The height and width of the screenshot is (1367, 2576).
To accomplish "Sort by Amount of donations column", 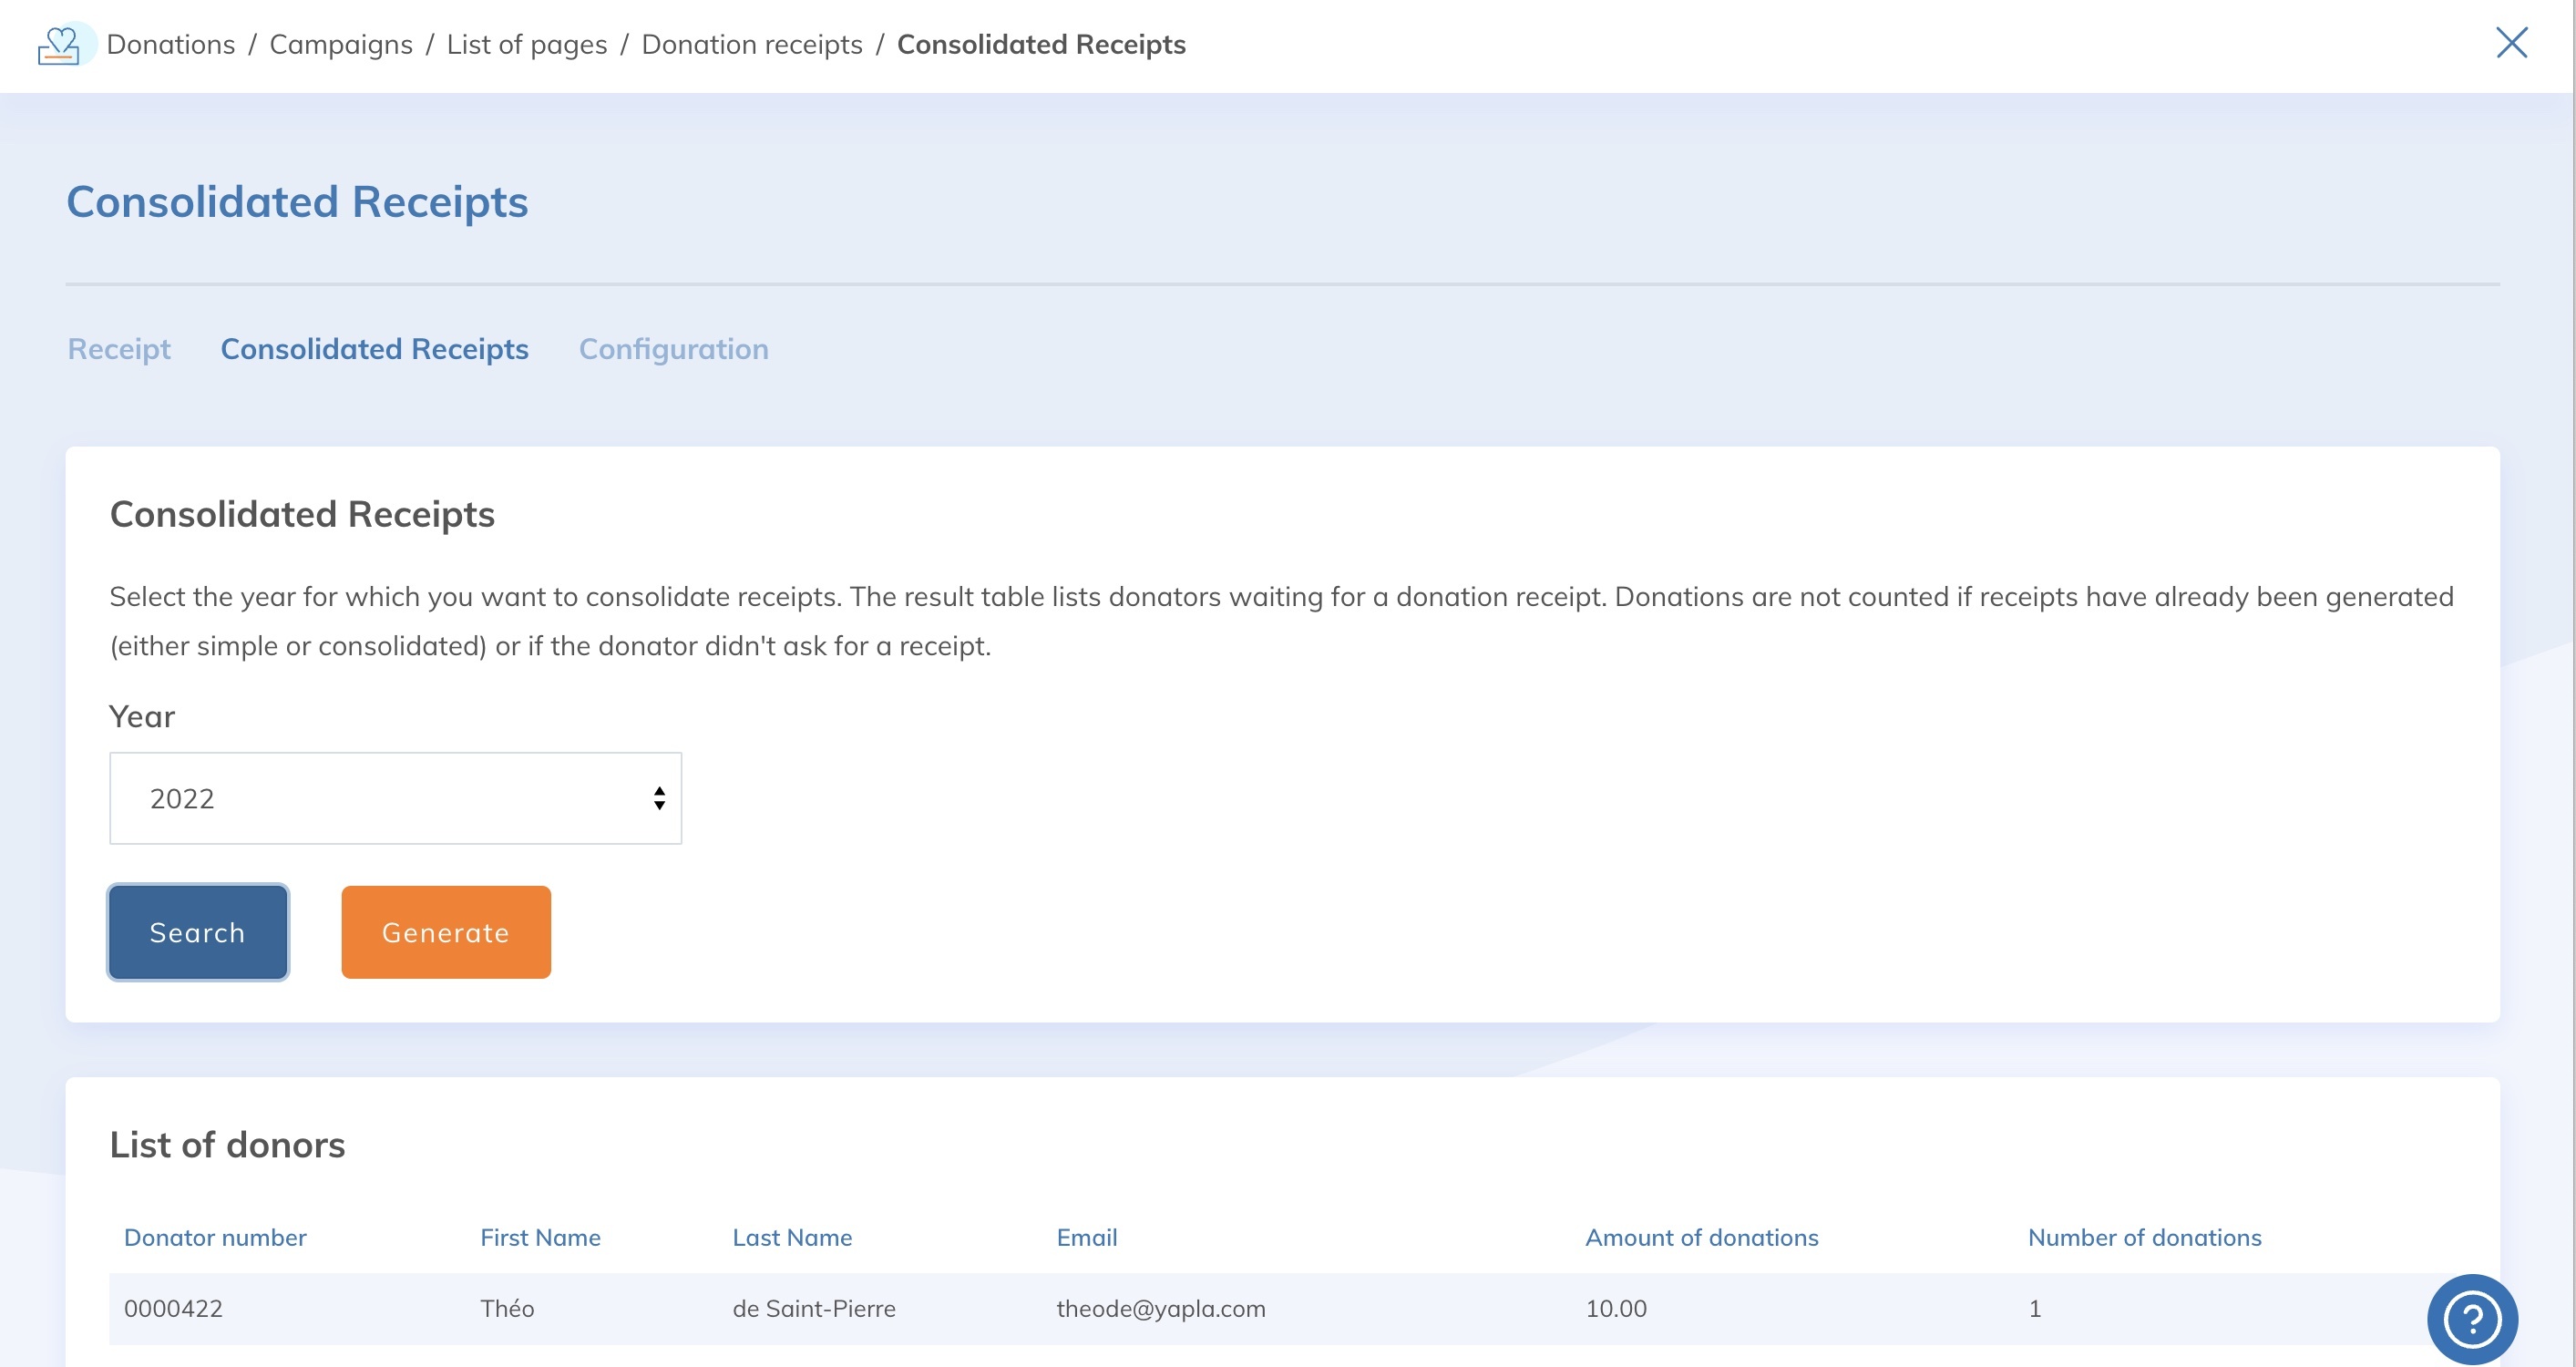I will (x=1701, y=1237).
